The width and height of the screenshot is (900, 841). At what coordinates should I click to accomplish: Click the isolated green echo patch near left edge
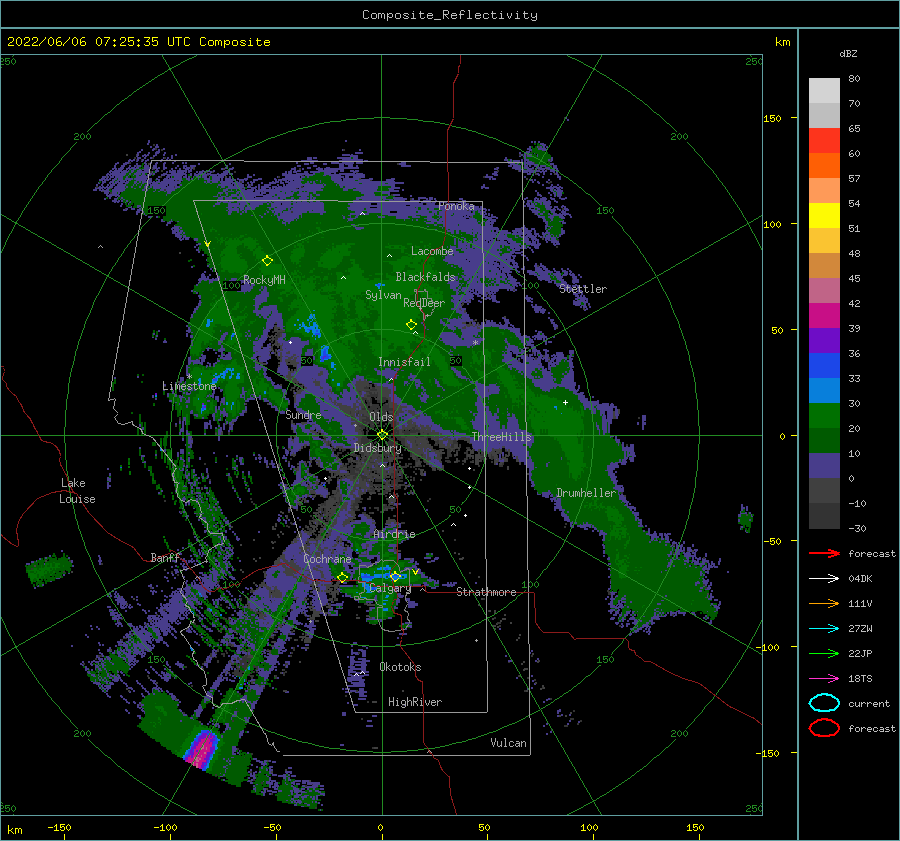(x=49, y=568)
